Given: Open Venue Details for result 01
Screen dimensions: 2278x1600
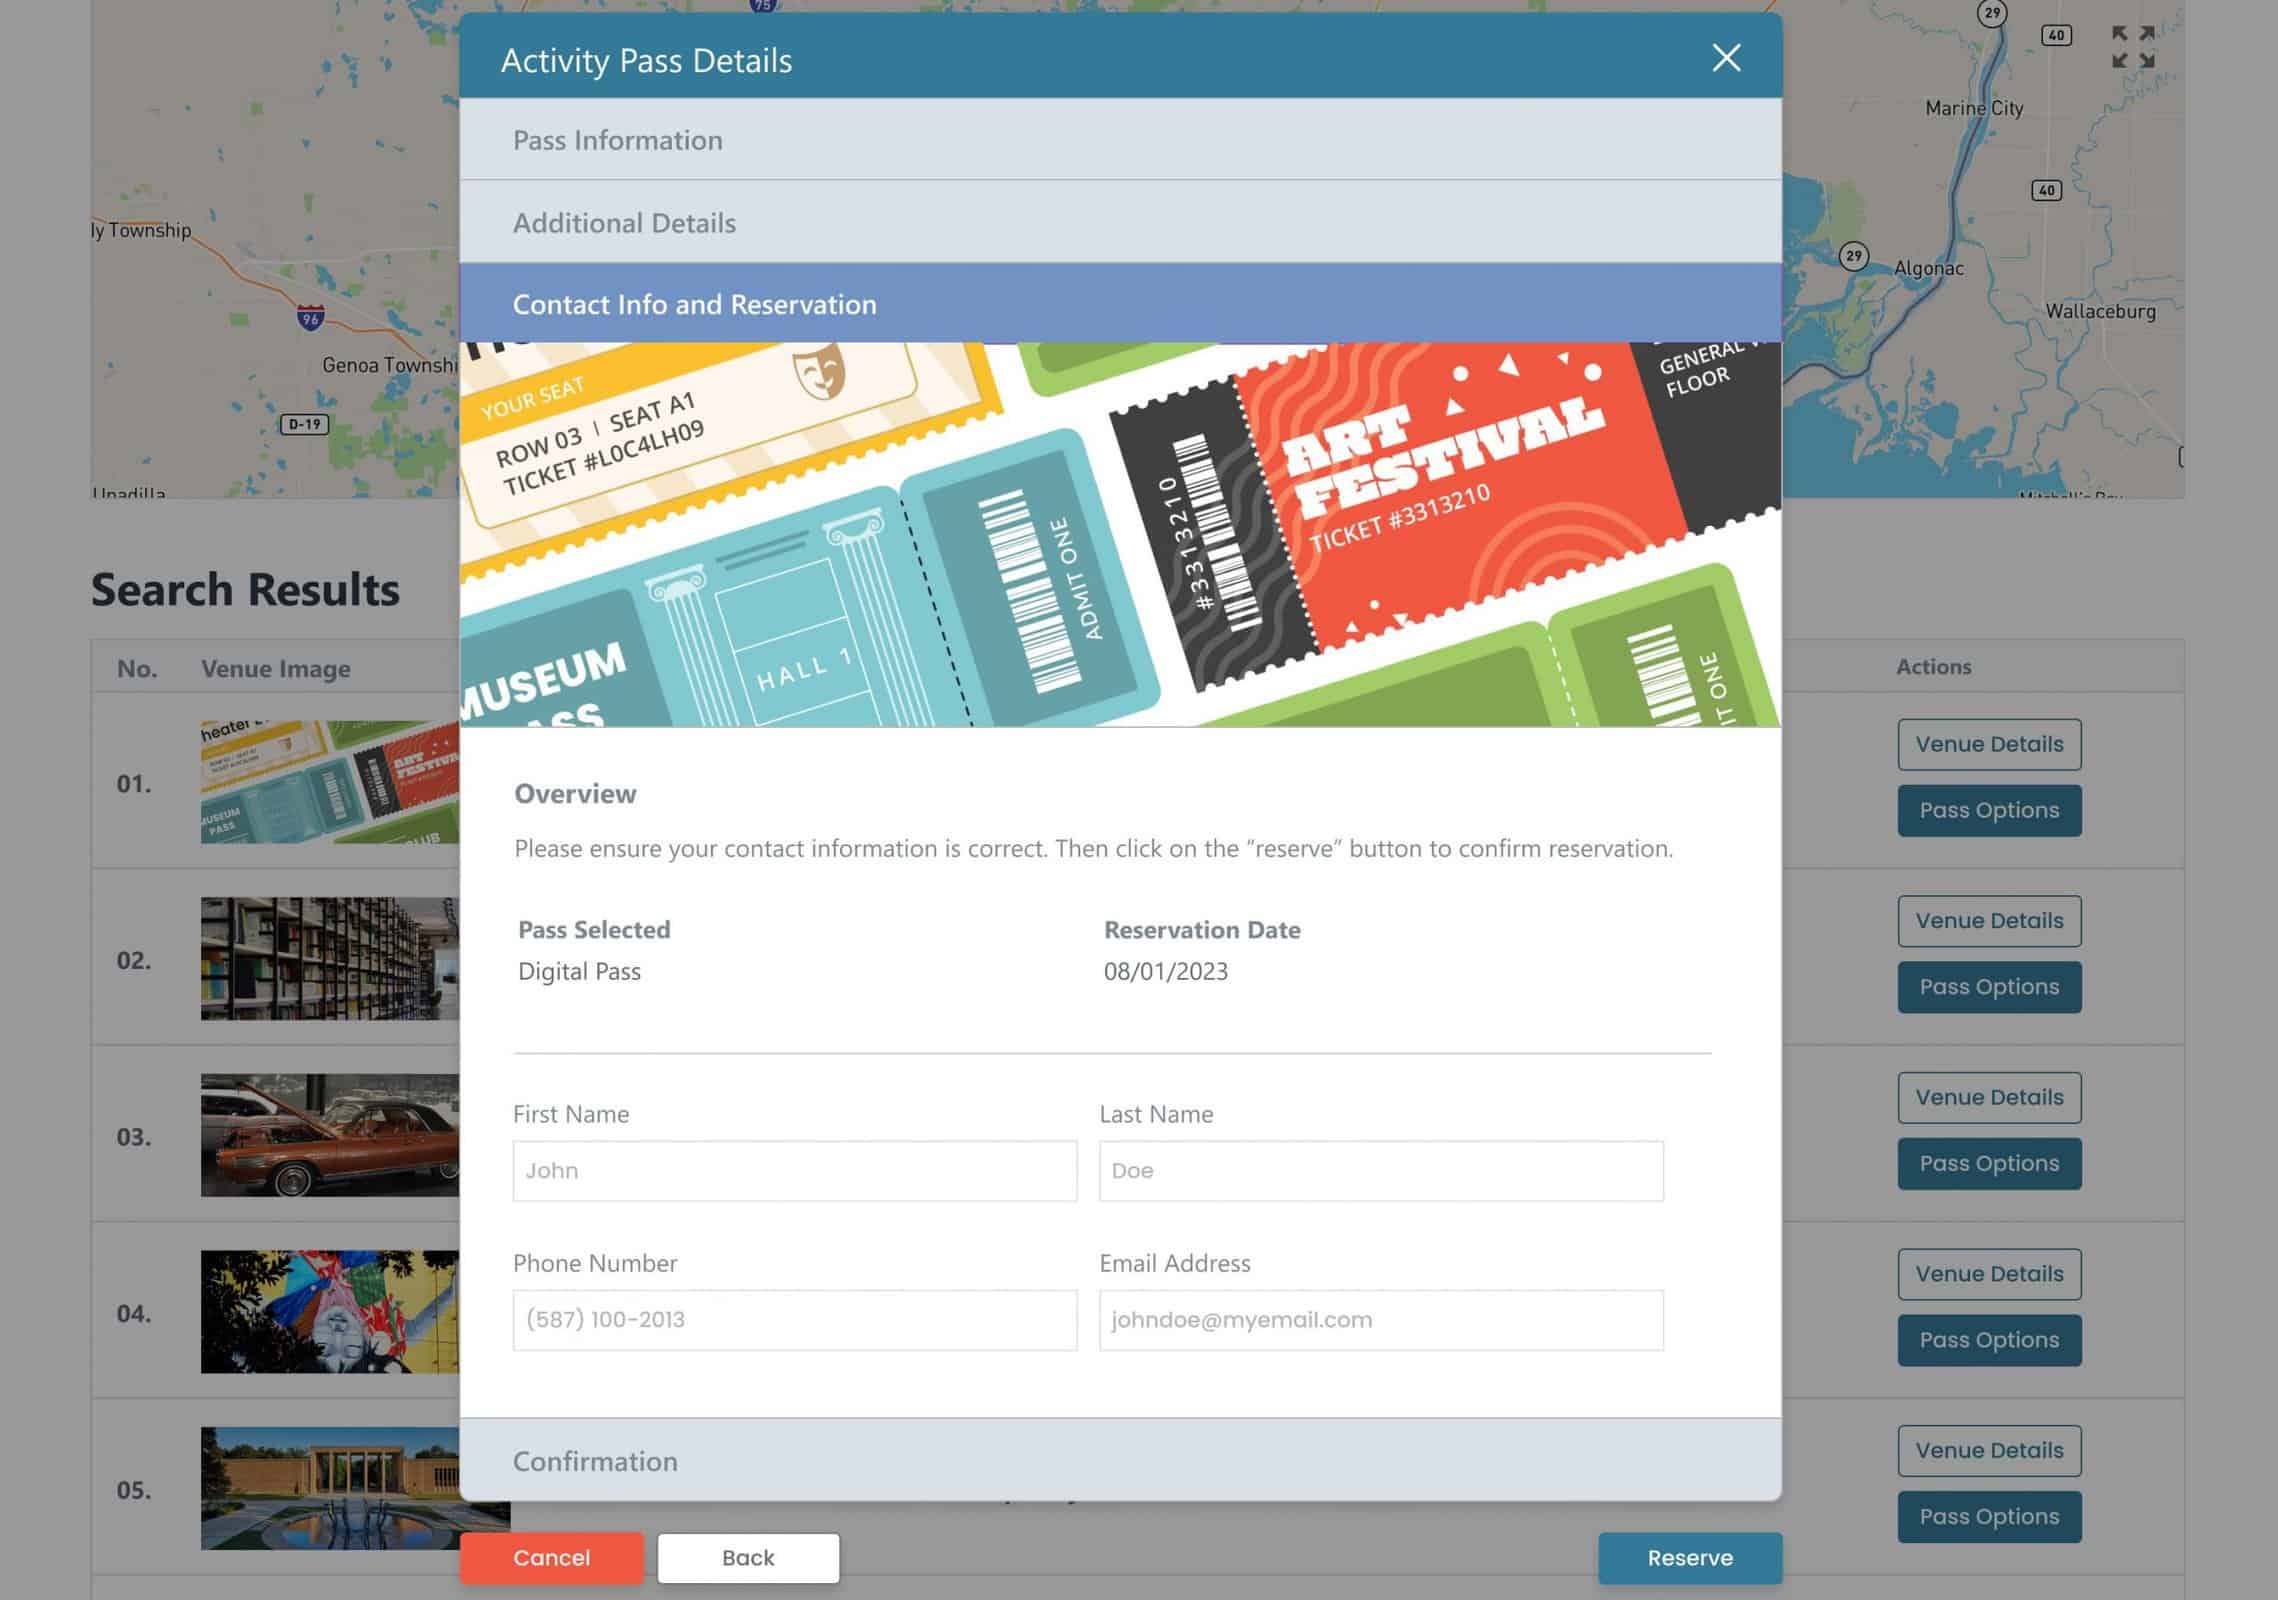Looking at the screenshot, I should coord(1988,744).
